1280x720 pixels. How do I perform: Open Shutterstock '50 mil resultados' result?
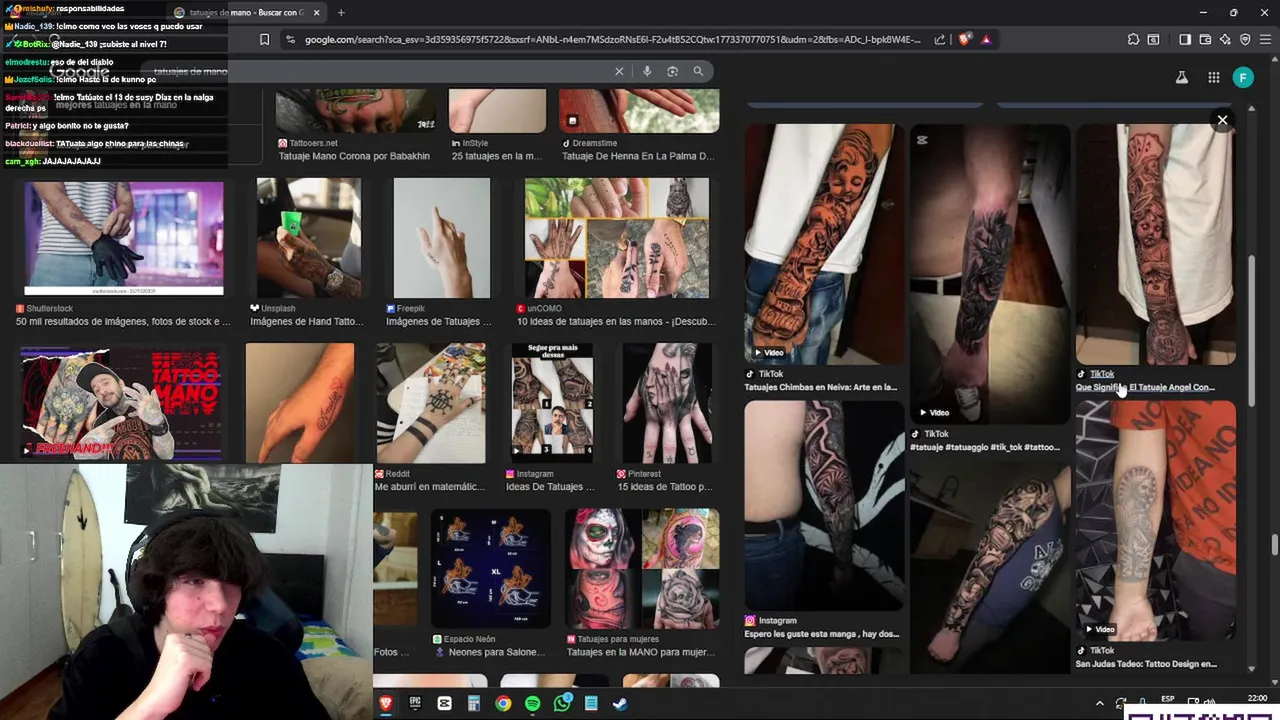pos(123,322)
